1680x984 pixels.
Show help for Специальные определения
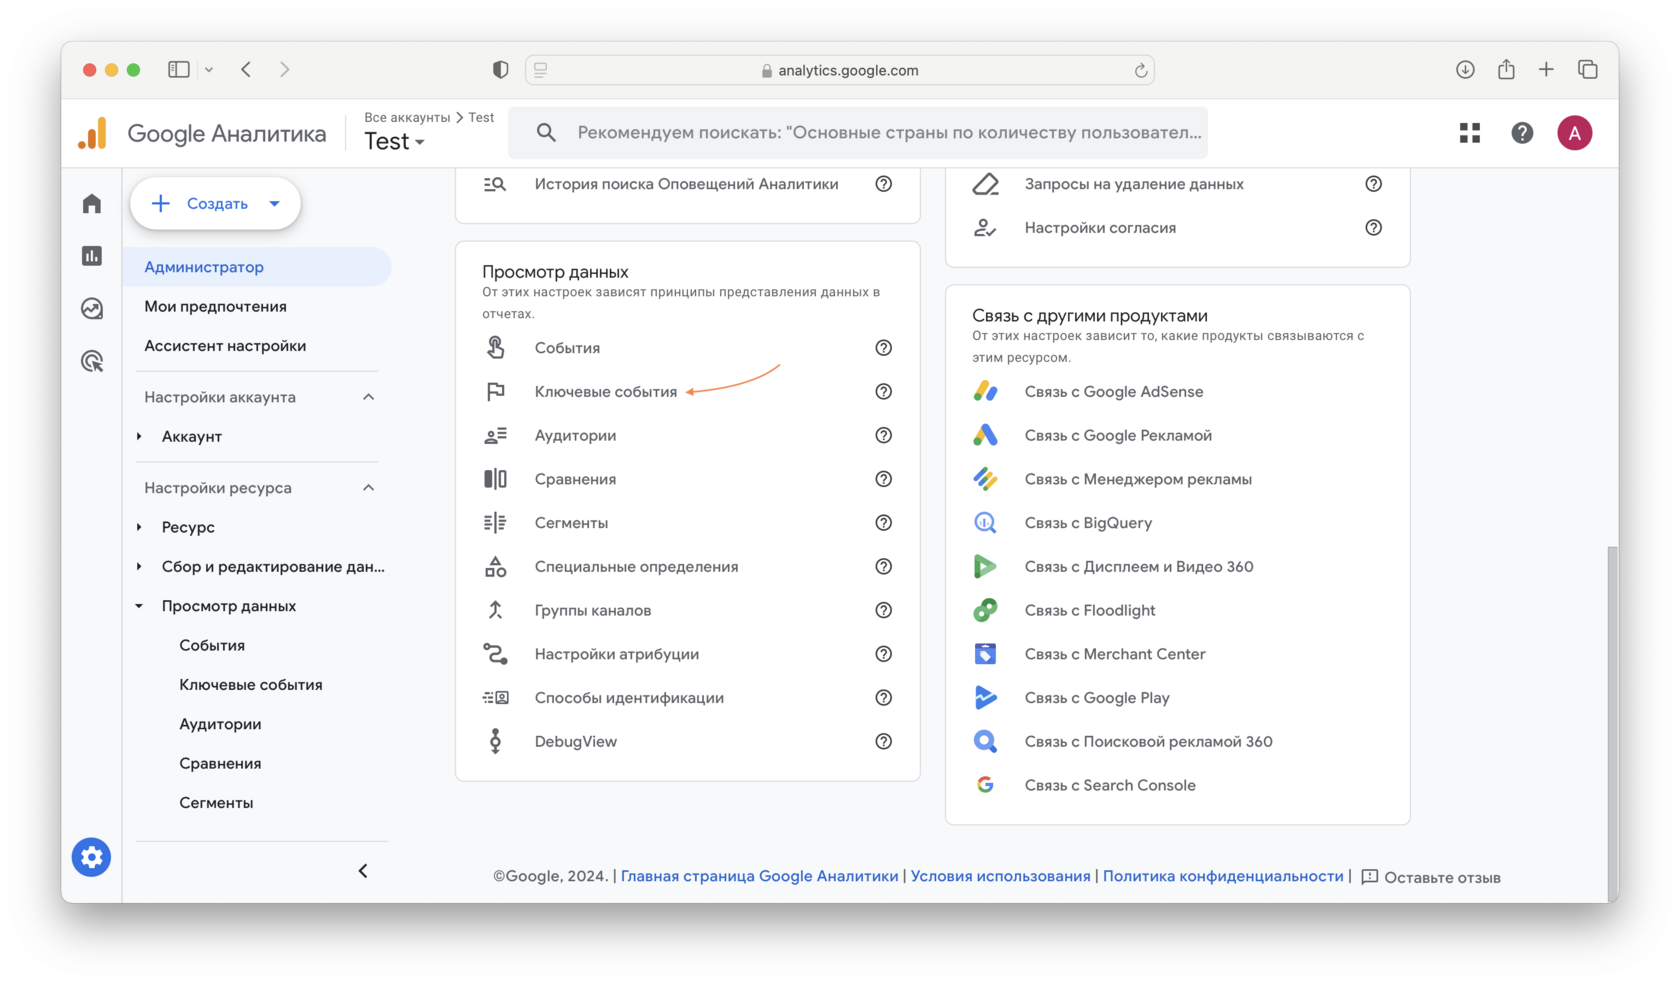883,567
